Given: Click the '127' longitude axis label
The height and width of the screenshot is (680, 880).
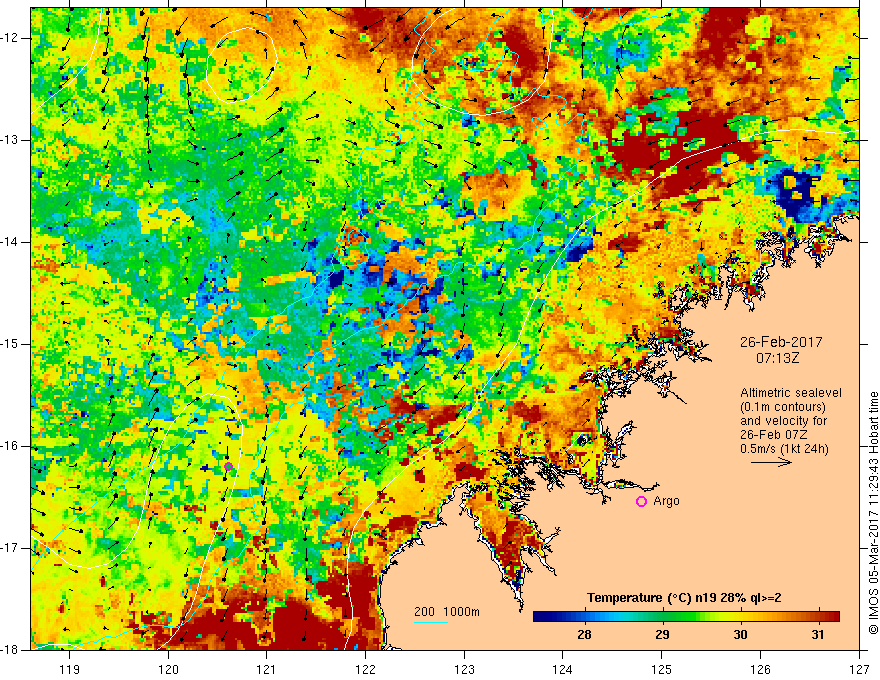Looking at the screenshot, I should [x=859, y=669].
